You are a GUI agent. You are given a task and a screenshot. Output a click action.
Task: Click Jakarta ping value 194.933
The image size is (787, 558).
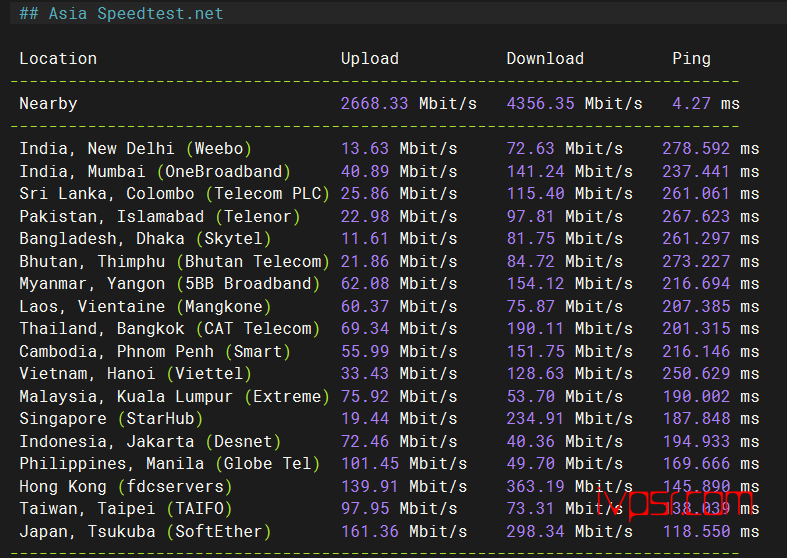click(x=696, y=443)
